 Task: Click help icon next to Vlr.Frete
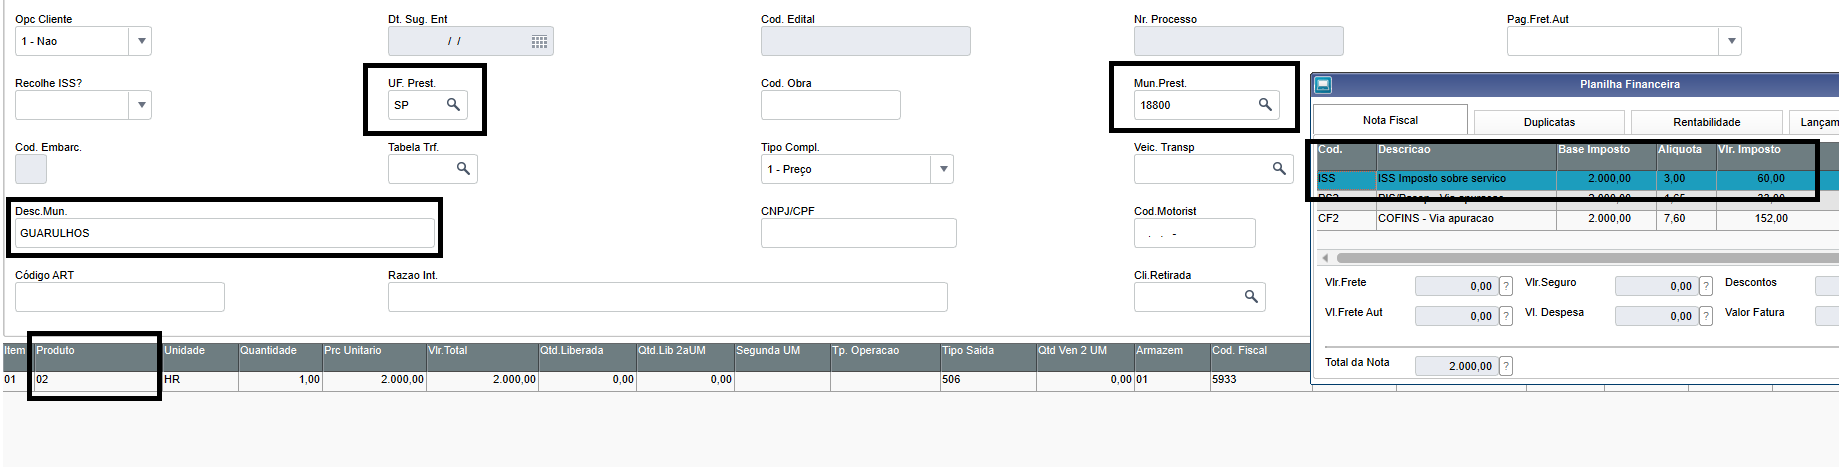pos(1506,286)
